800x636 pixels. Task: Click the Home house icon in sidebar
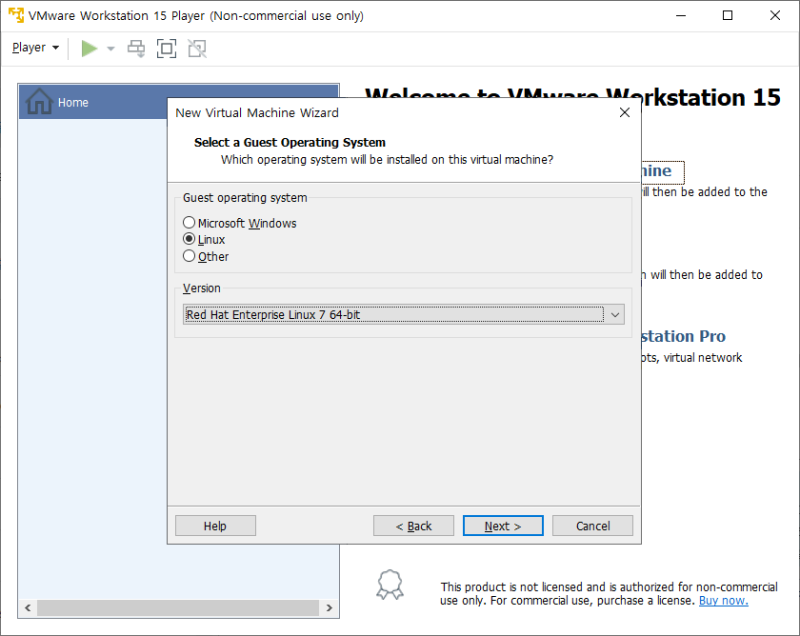click(x=40, y=102)
